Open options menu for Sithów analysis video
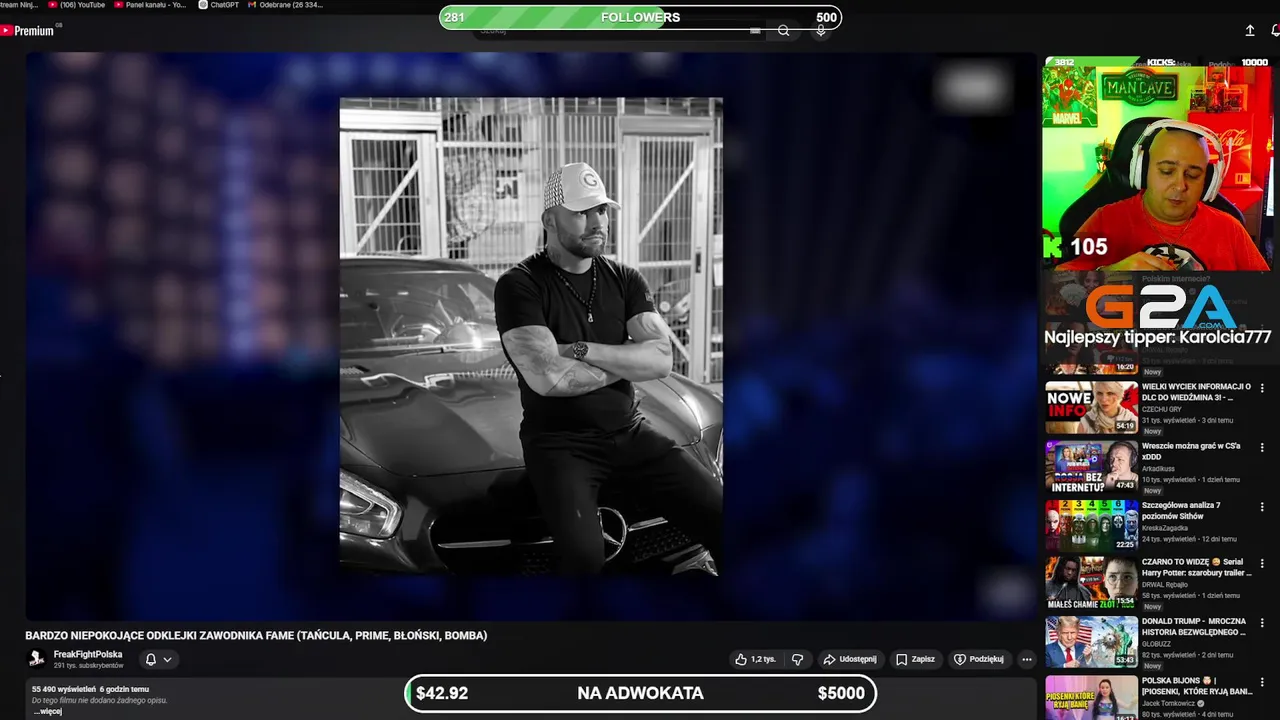Screen dimensions: 1280x720 [1262, 507]
